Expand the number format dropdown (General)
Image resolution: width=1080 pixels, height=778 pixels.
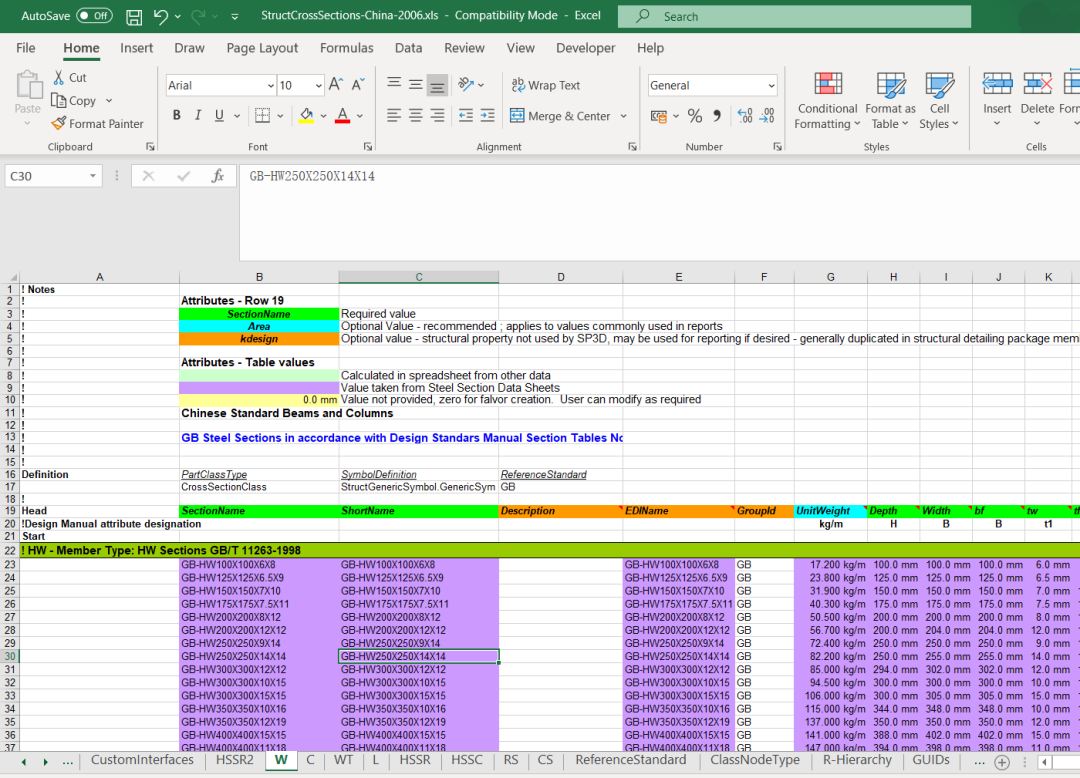[771, 85]
